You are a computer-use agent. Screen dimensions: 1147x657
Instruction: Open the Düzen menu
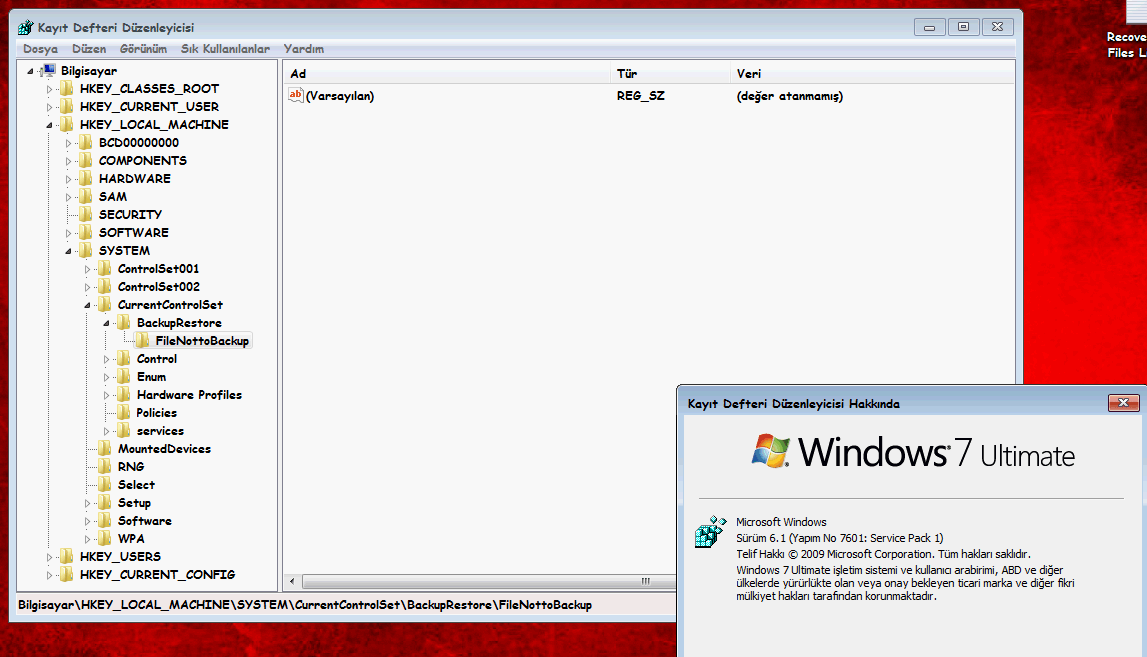pyautogui.click(x=89, y=49)
